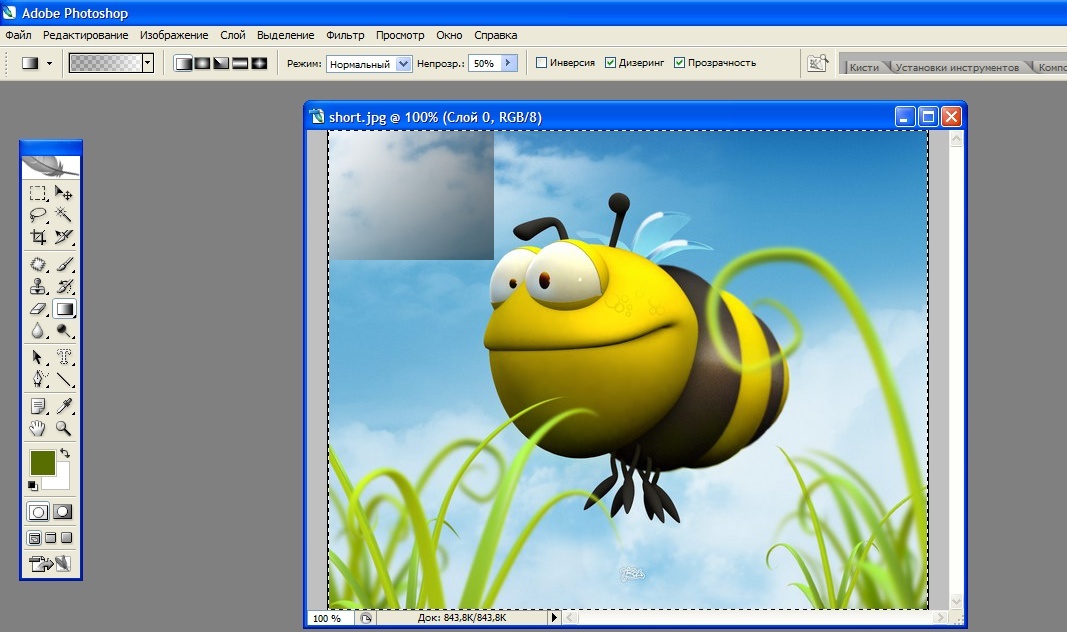Open the Просмотр menu

point(400,35)
